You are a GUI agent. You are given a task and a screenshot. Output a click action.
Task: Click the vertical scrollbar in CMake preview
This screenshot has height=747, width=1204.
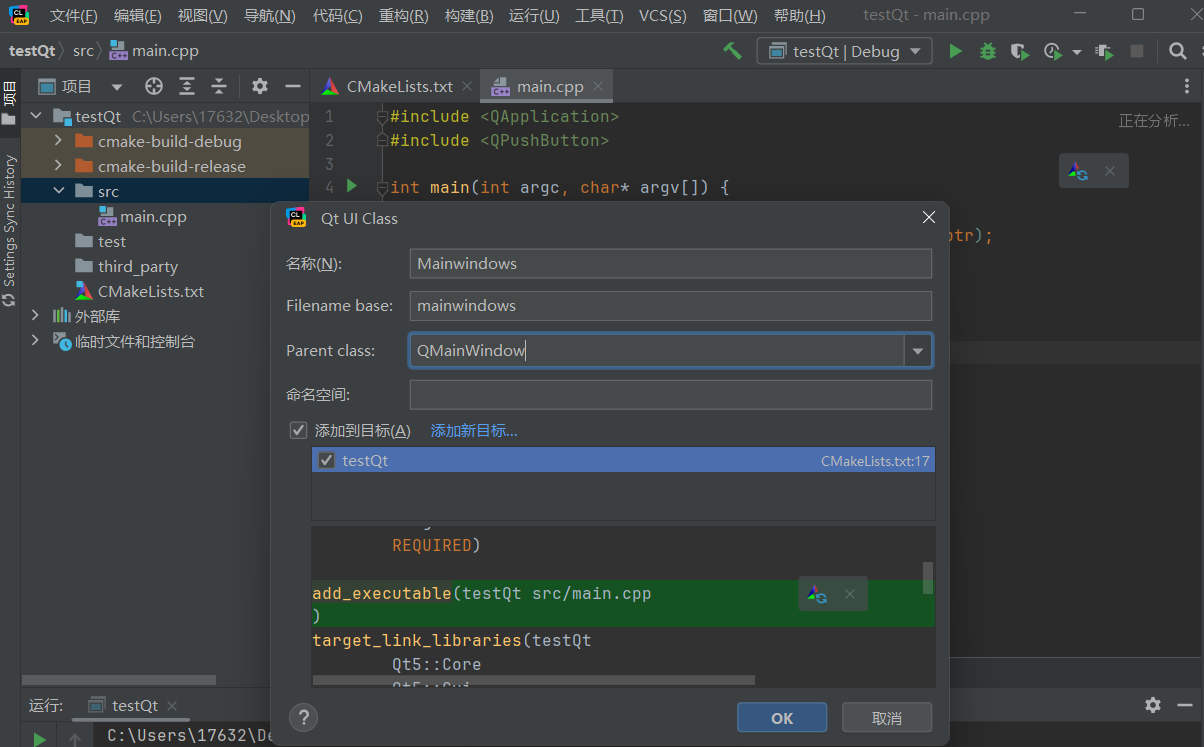tap(928, 577)
